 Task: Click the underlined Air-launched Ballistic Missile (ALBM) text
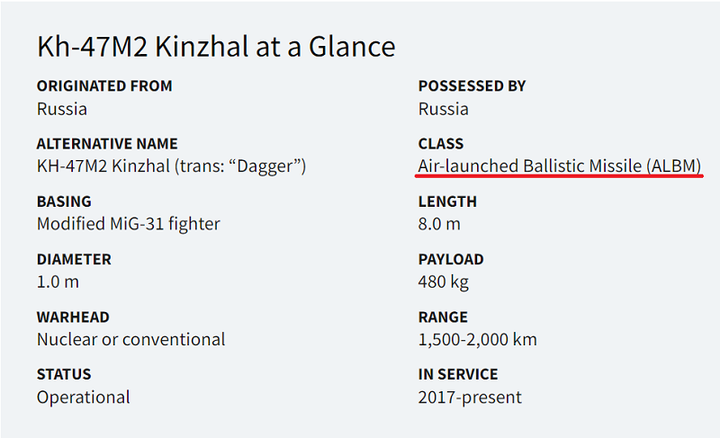click(559, 166)
